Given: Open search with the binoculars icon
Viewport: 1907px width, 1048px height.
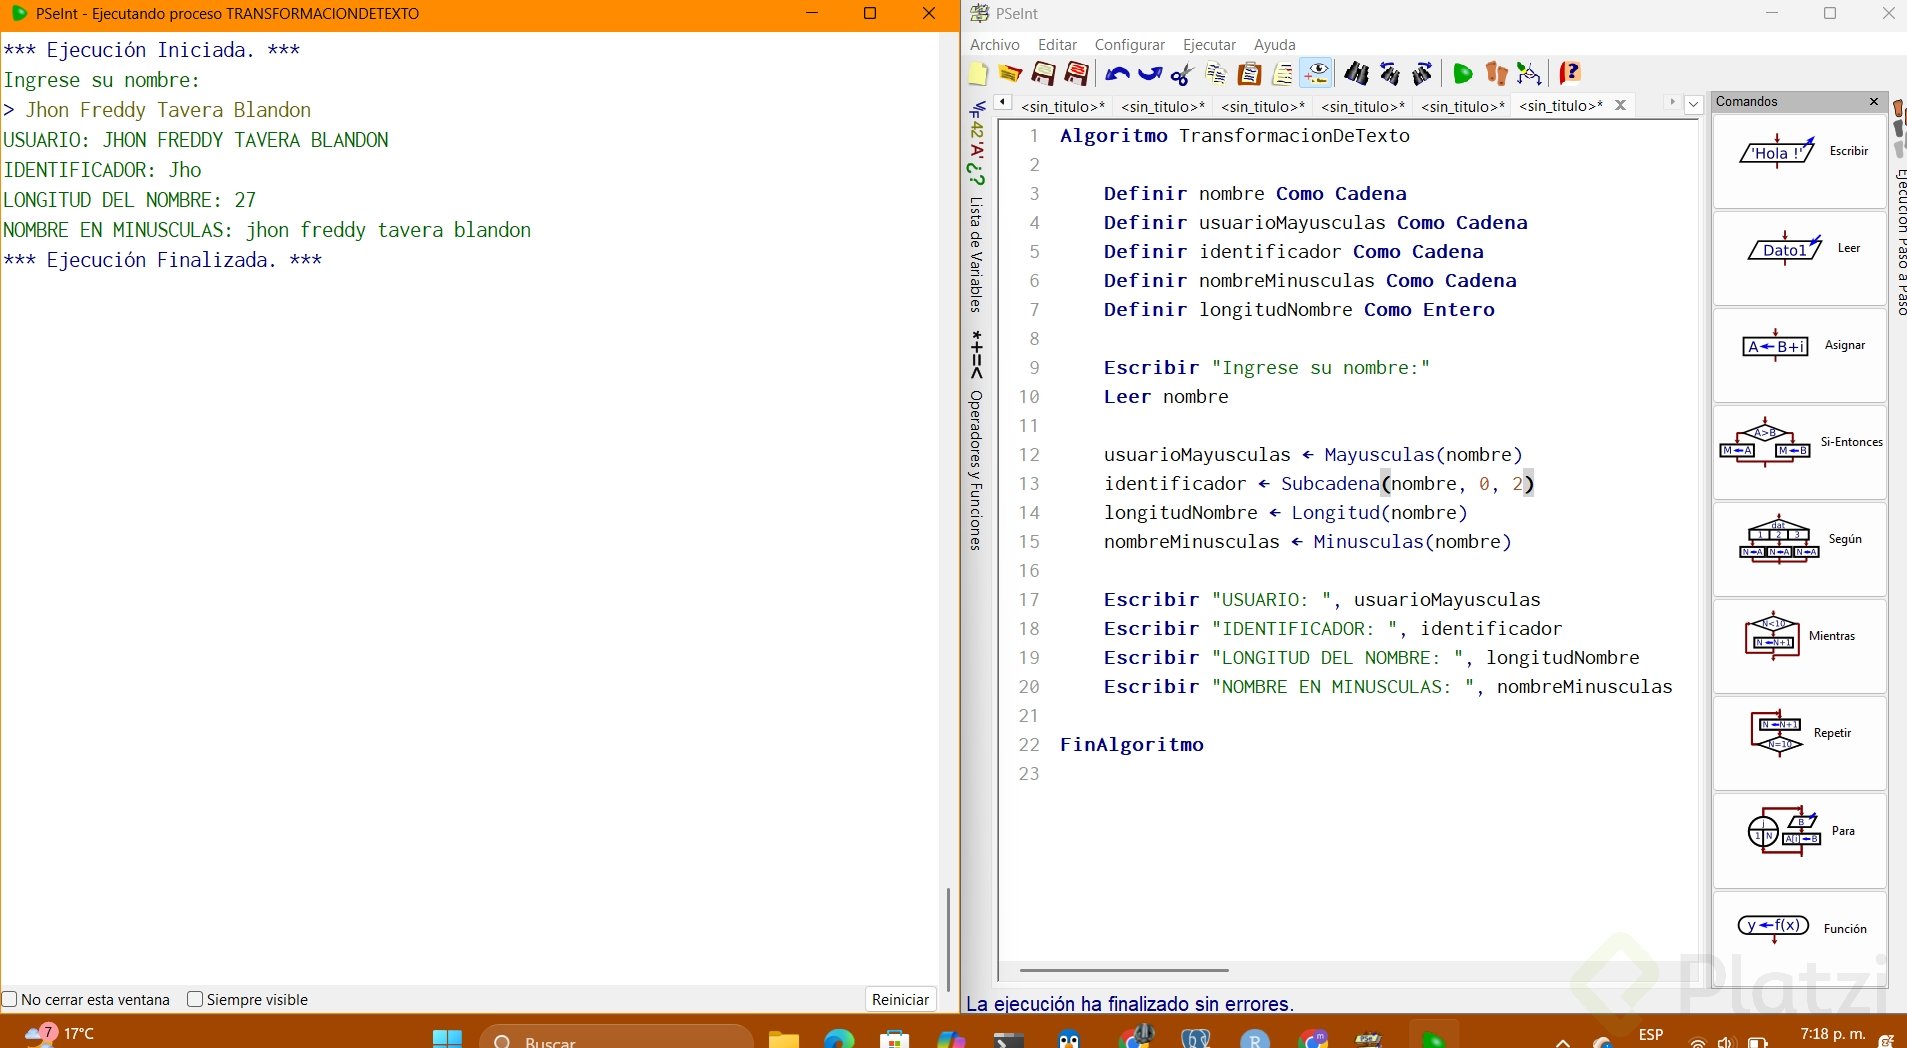Looking at the screenshot, I should pyautogui.click(x=1356, y=74).
